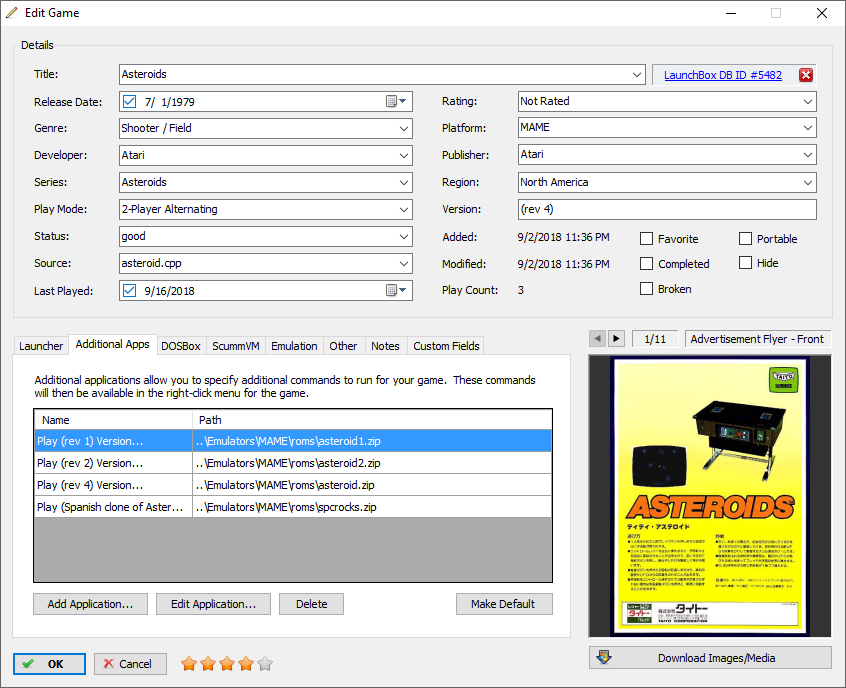The height and width of the screenshot is (688, 846).
Task: Expand the Play Mode dropdown
Action: [x=404, y=209]
